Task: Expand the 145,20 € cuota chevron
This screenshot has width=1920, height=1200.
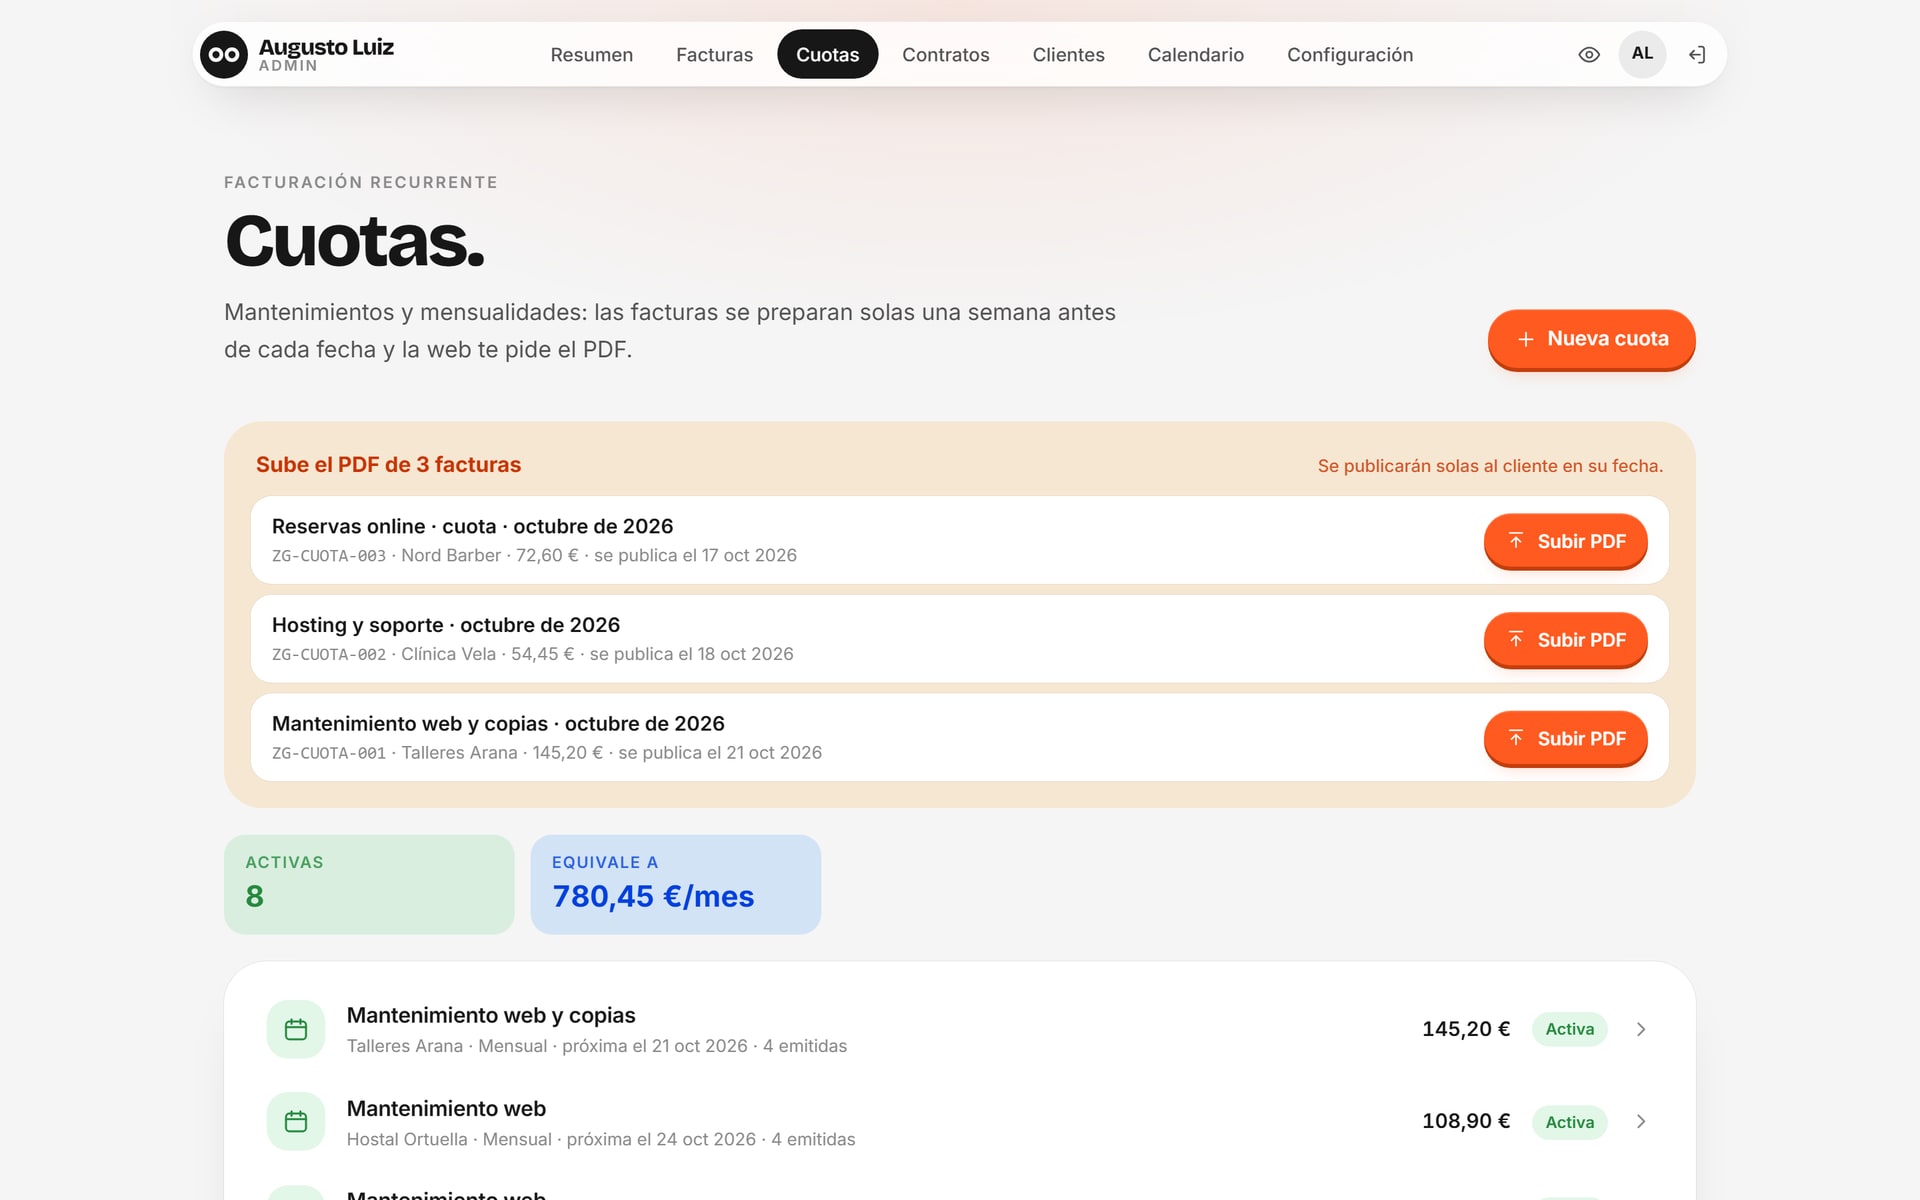Action: pos(1641,1029)
